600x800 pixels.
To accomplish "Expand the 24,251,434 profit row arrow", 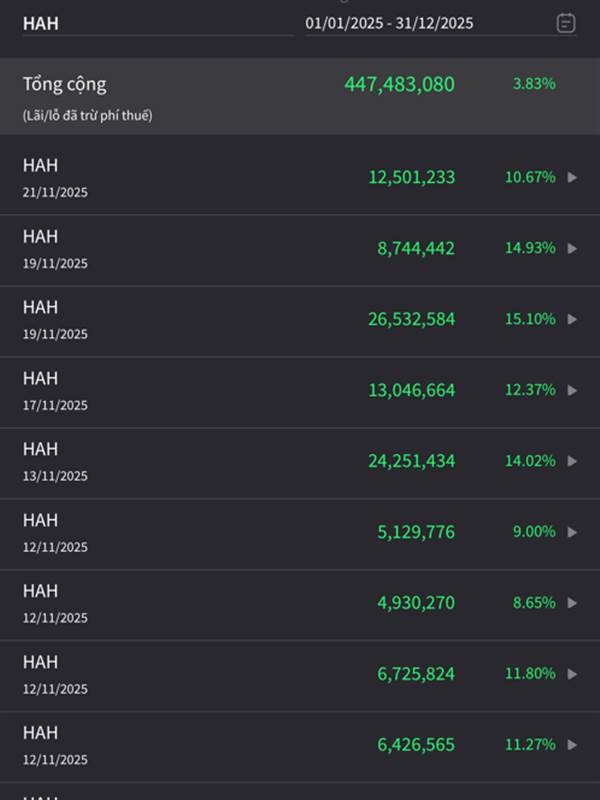I will pos(572,461).
